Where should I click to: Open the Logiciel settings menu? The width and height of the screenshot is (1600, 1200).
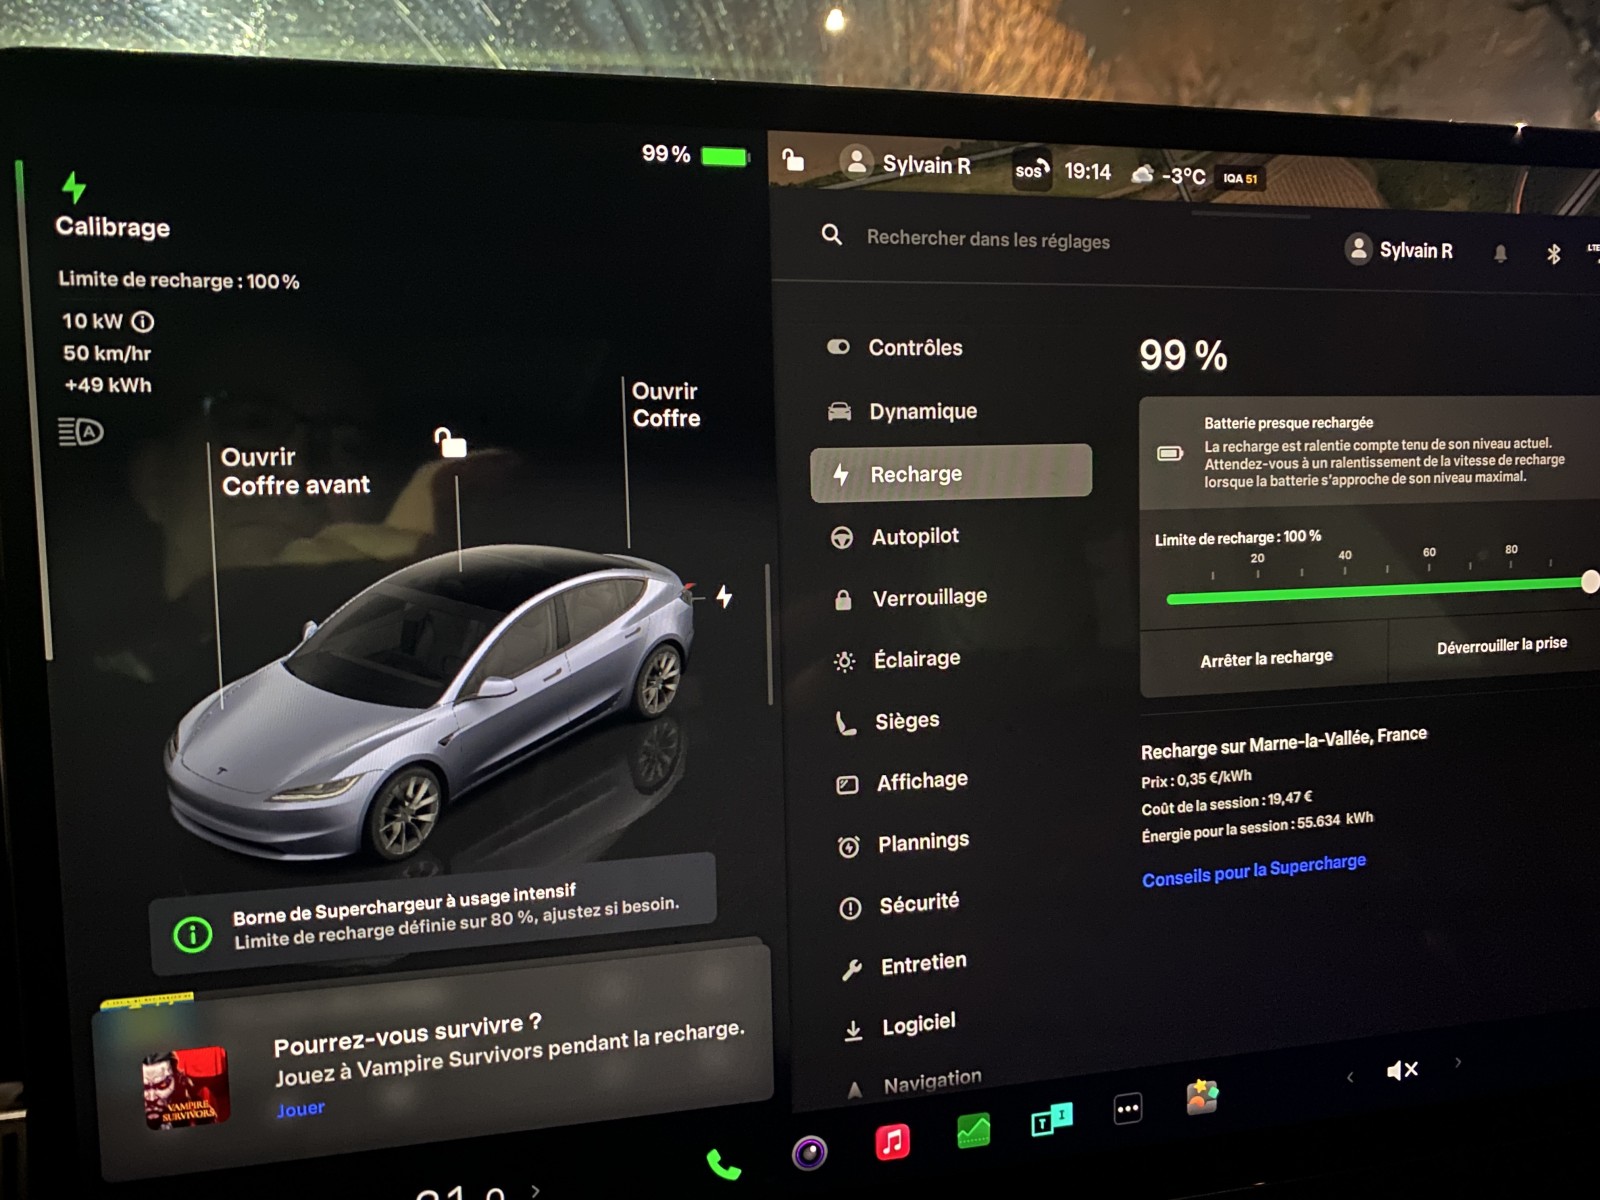(899, 1025)
